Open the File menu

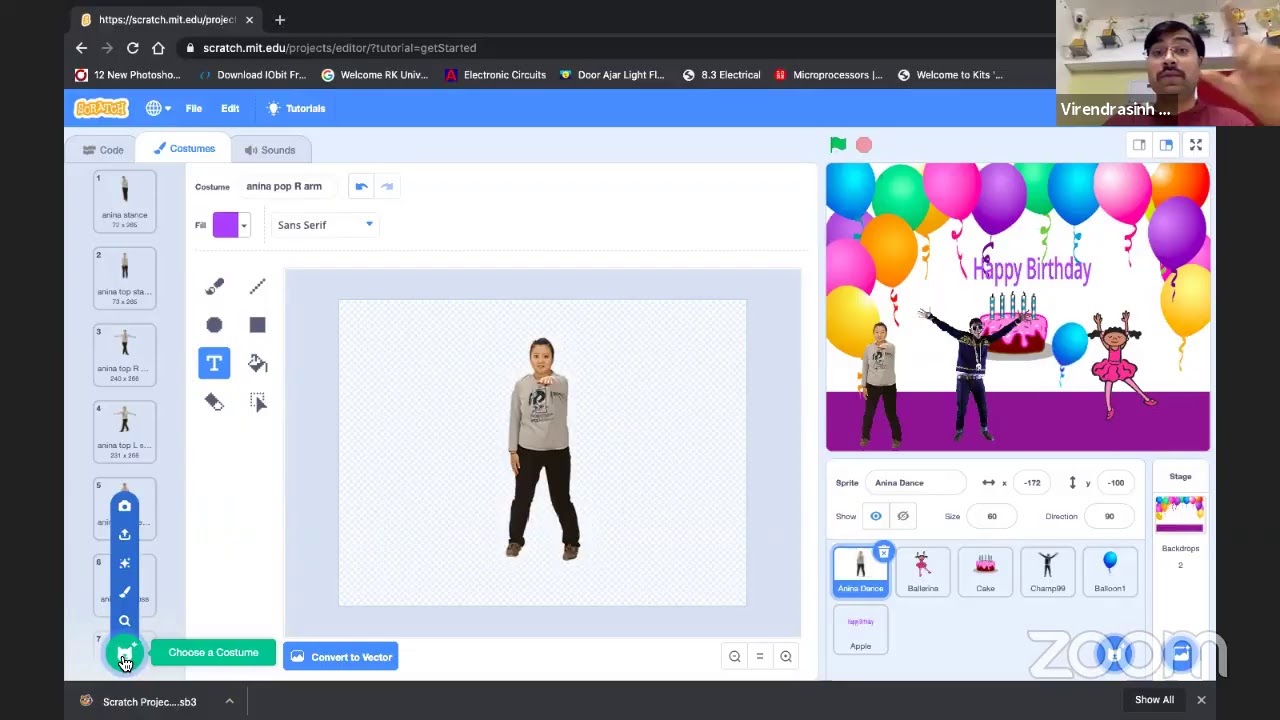coord(194,108)
